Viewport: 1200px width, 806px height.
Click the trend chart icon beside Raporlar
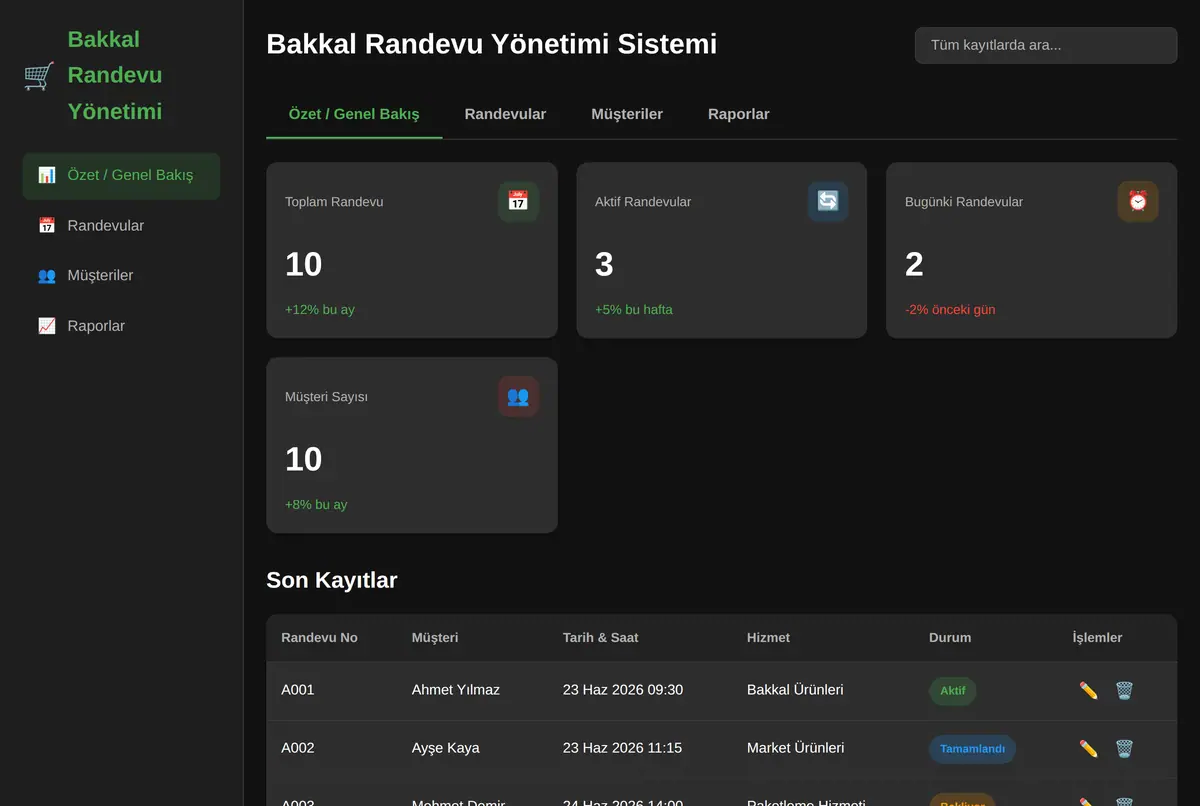pyautogui.click(x=47, y=326)
